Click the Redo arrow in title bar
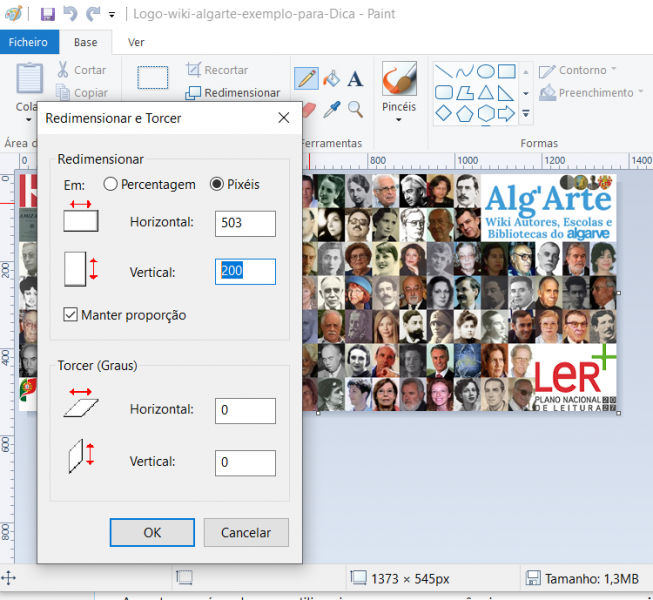653x600 pixels. (x=93, y=14)
